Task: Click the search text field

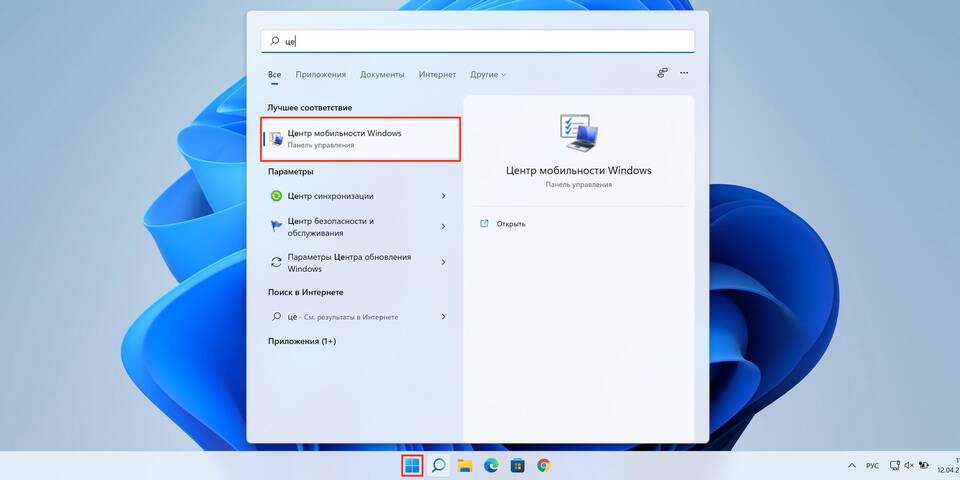Action: 478,41
